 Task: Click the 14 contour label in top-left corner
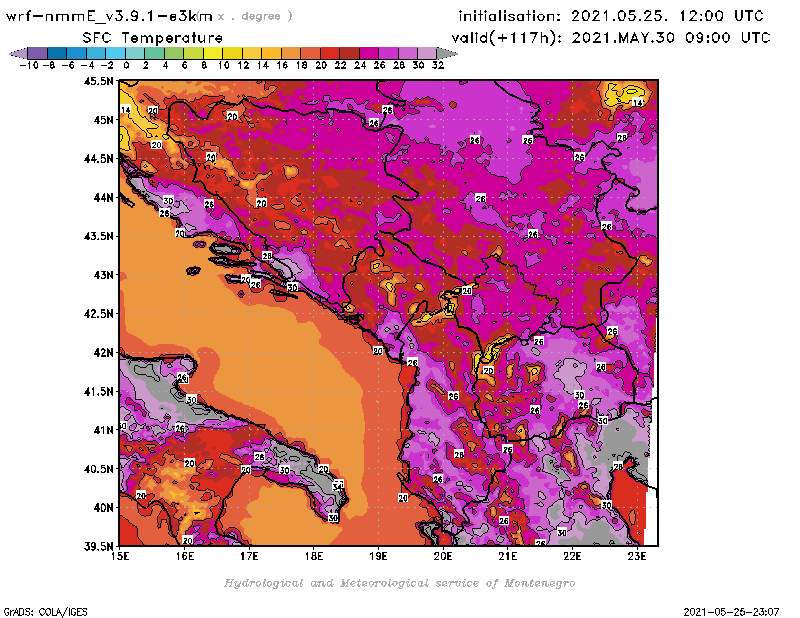[125, 110]
